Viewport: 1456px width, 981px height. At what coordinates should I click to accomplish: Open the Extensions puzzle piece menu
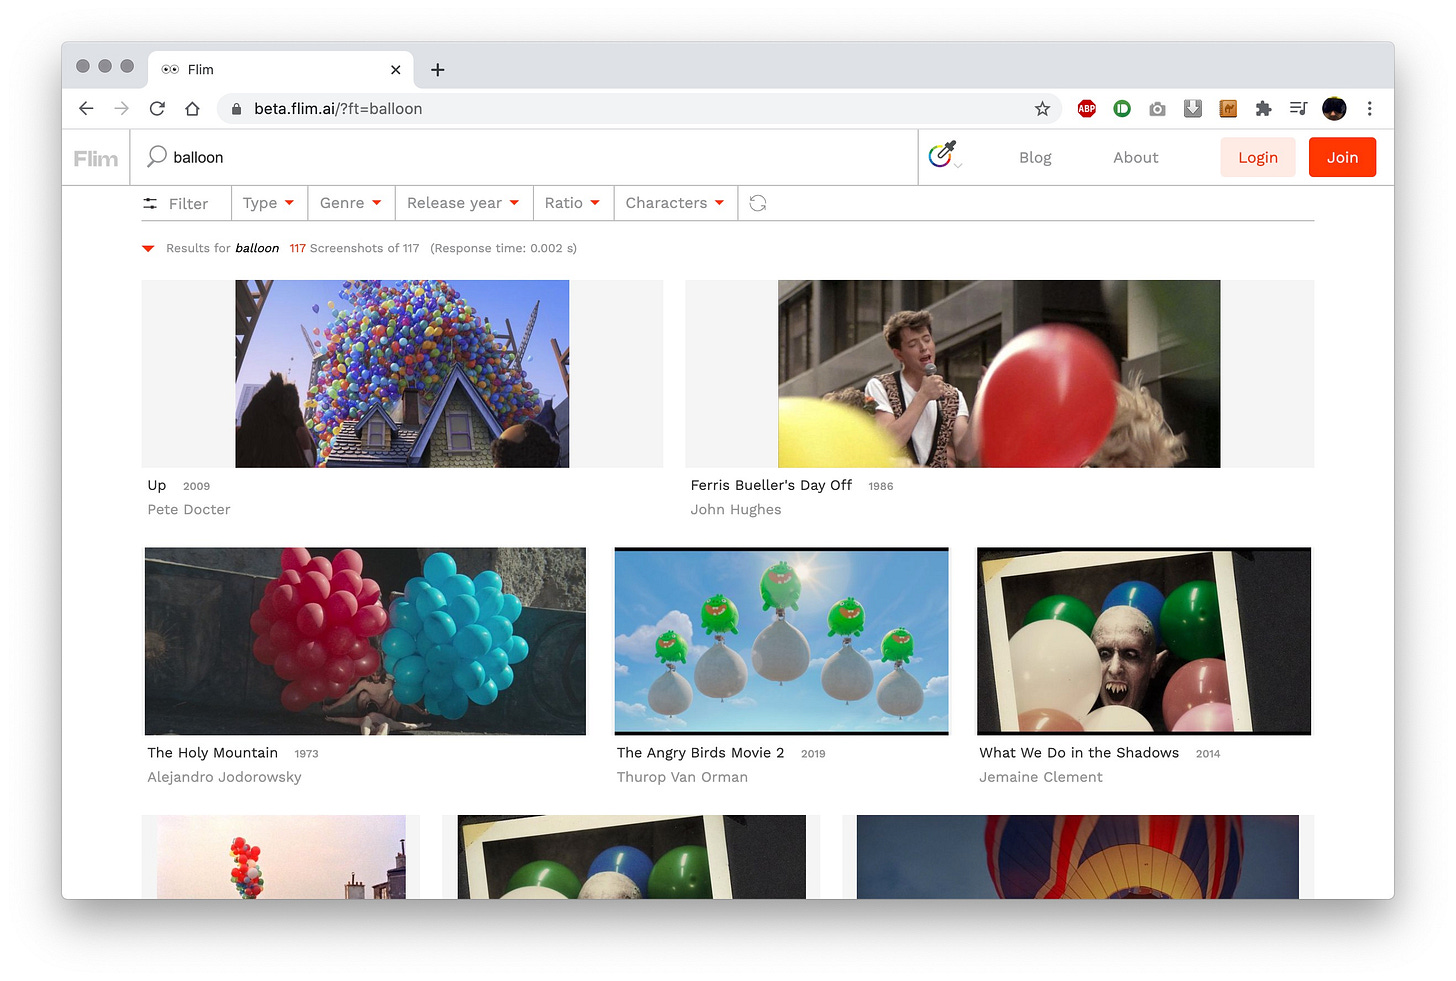(x=1263, y=109)
